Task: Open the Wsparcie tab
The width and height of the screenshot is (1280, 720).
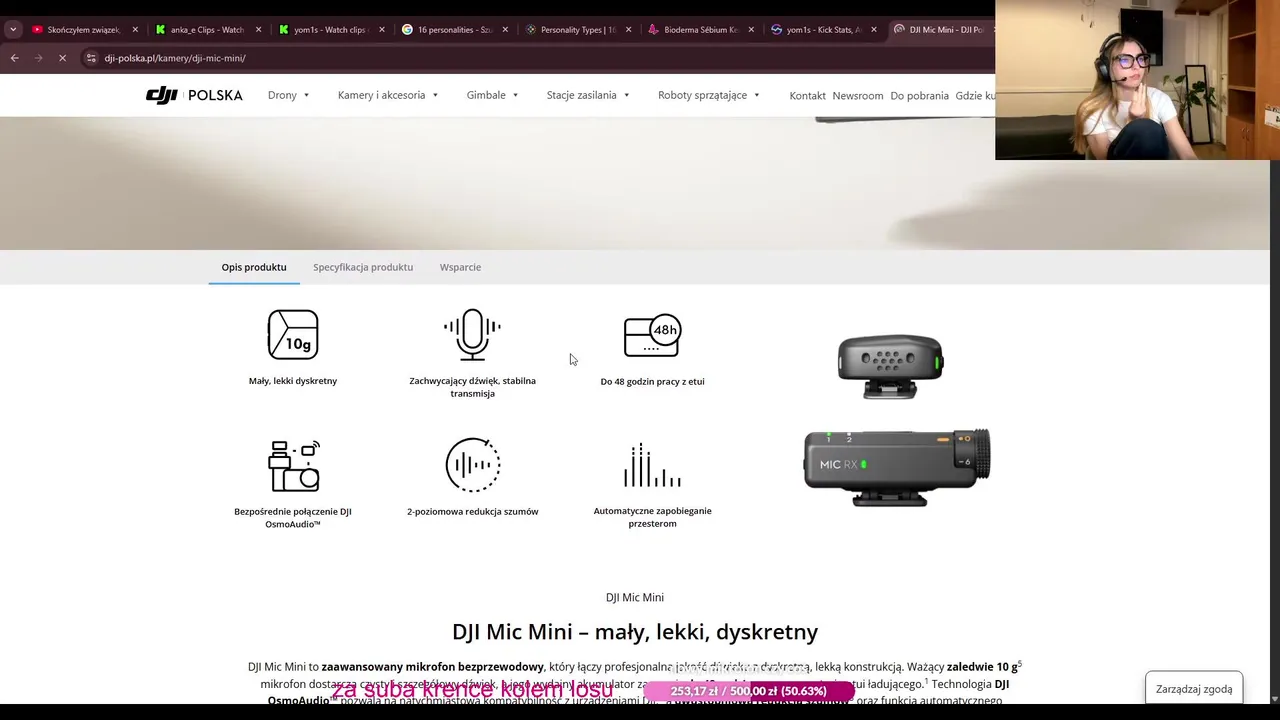Action: point(460,267)
